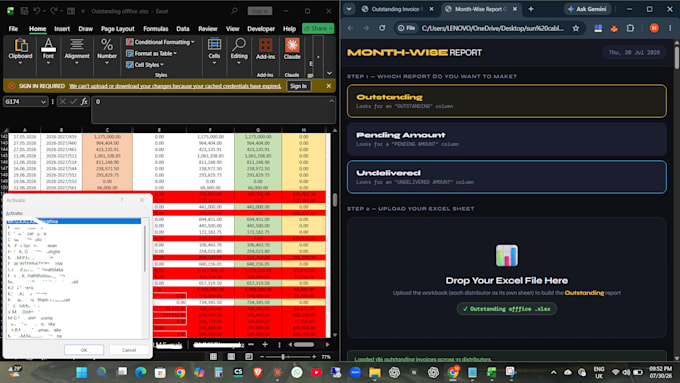Viewport: 680px width, 383px height.
Task: Switch Excel to Page Layout view
Action: [x=231, y=357]
